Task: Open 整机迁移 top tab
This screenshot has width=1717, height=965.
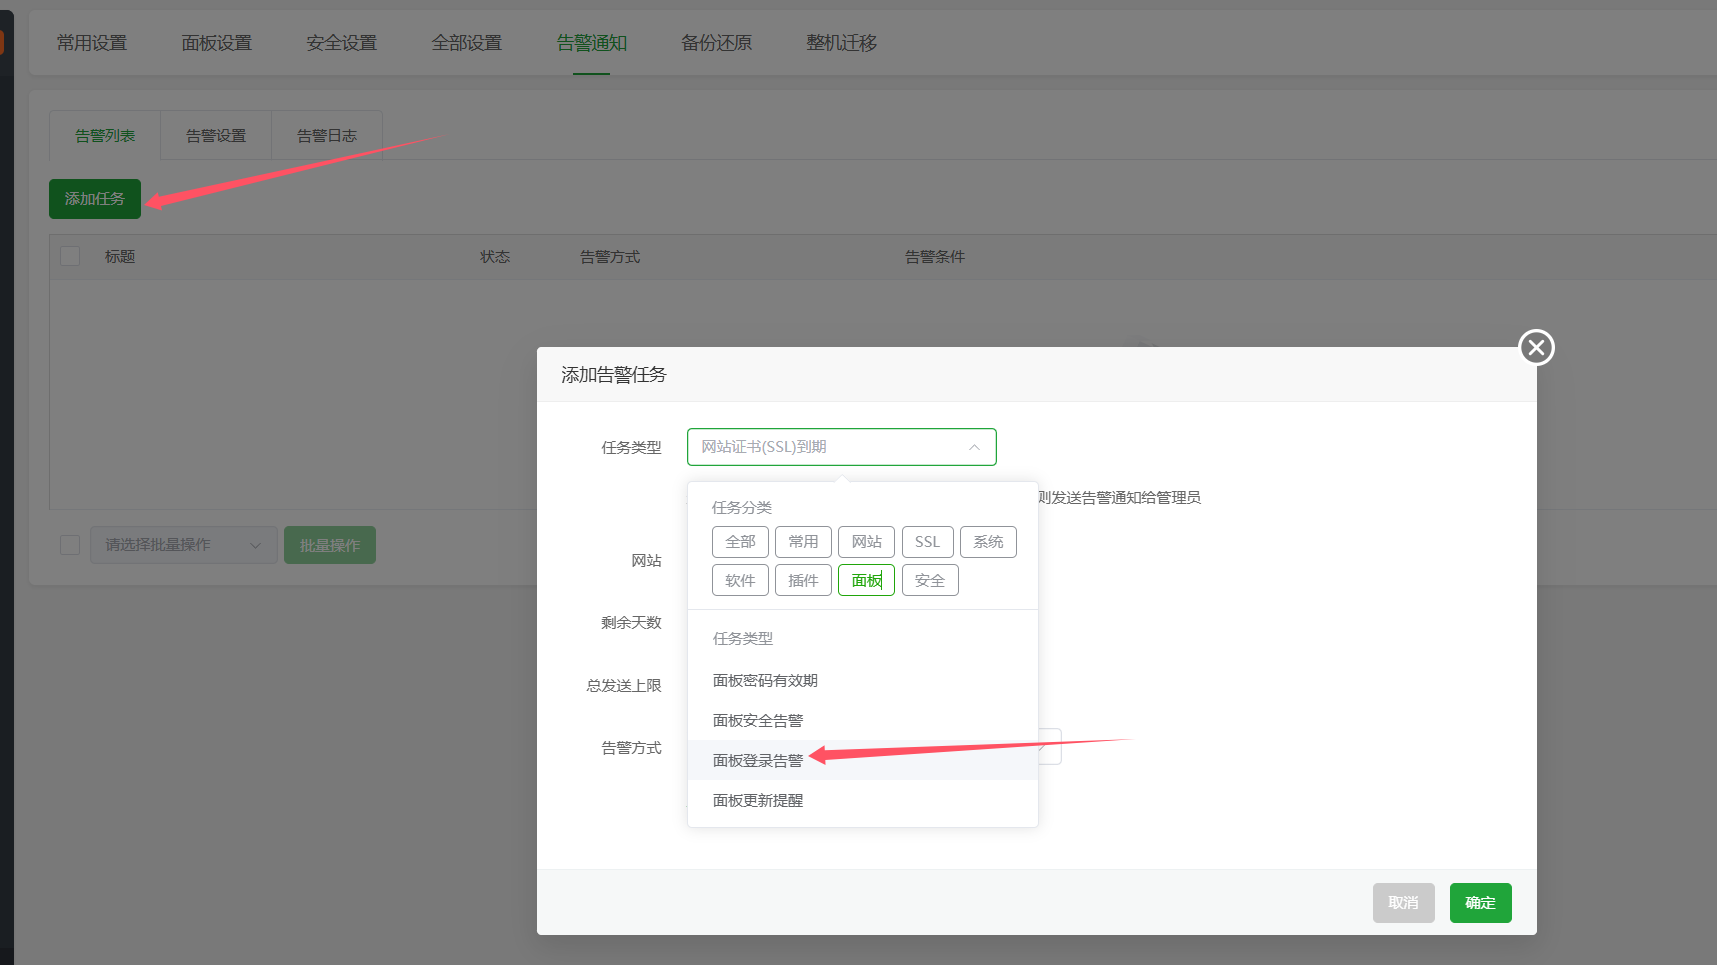Action: (842, 43)
